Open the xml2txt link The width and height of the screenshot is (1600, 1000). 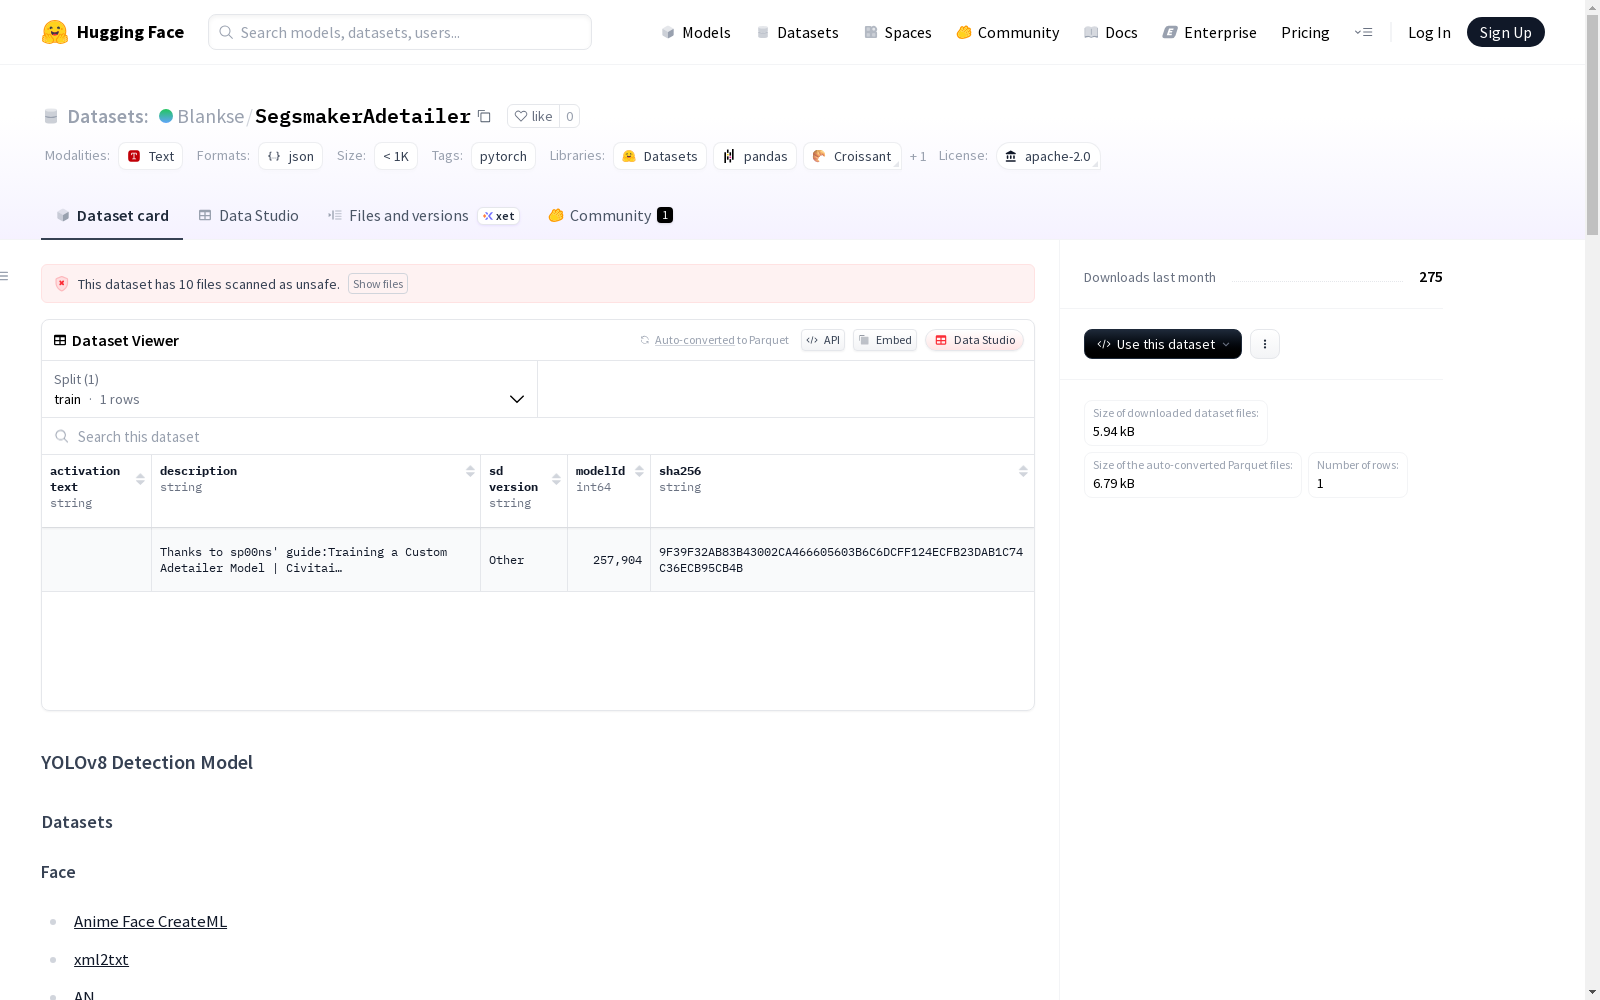[101, 959]
